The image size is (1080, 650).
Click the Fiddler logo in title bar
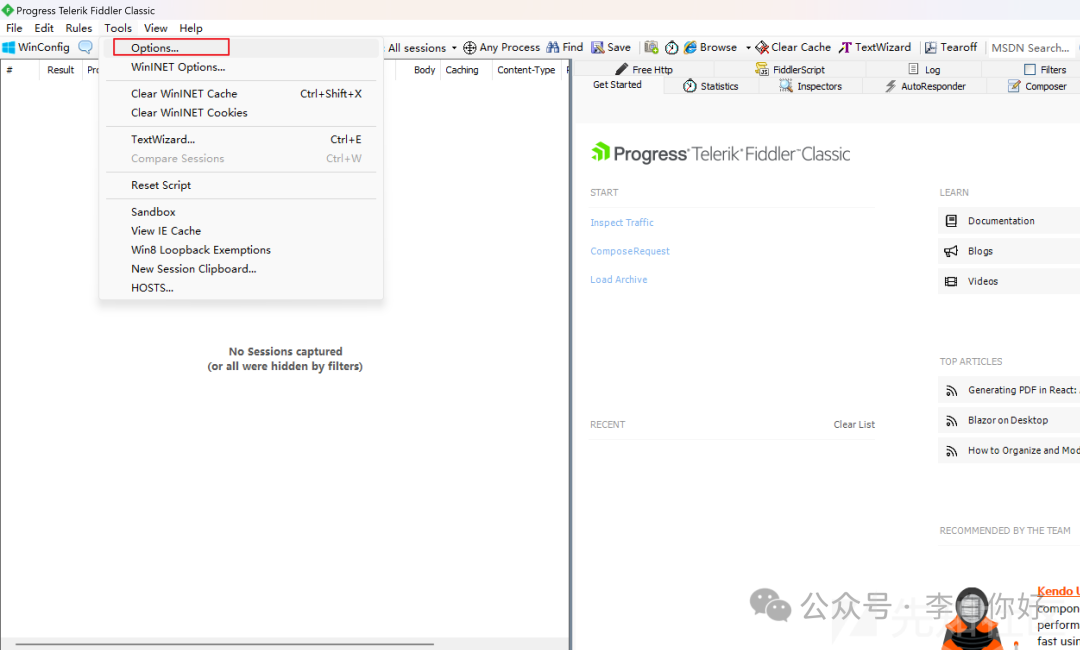click(x=8, y=10)
